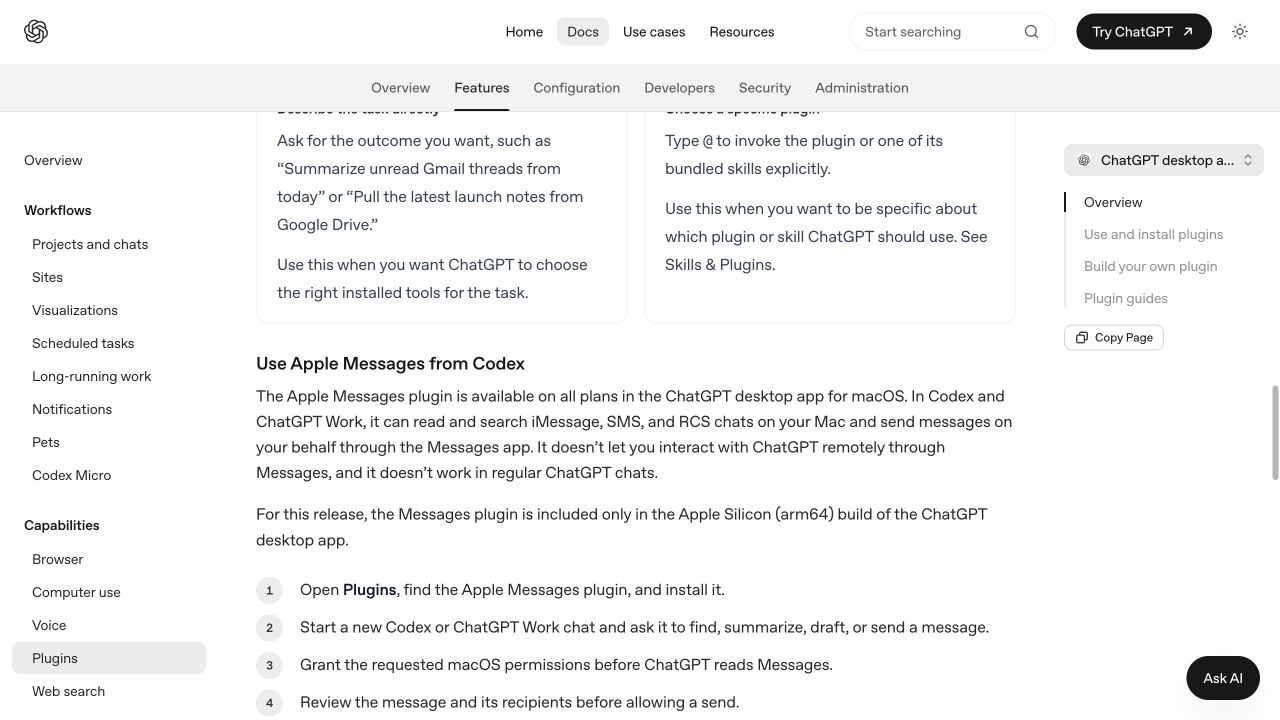Image resolution: width=1280 pixels, height=720 pixels.
Task: Open the Resources menu item
Action: [742, 32]
